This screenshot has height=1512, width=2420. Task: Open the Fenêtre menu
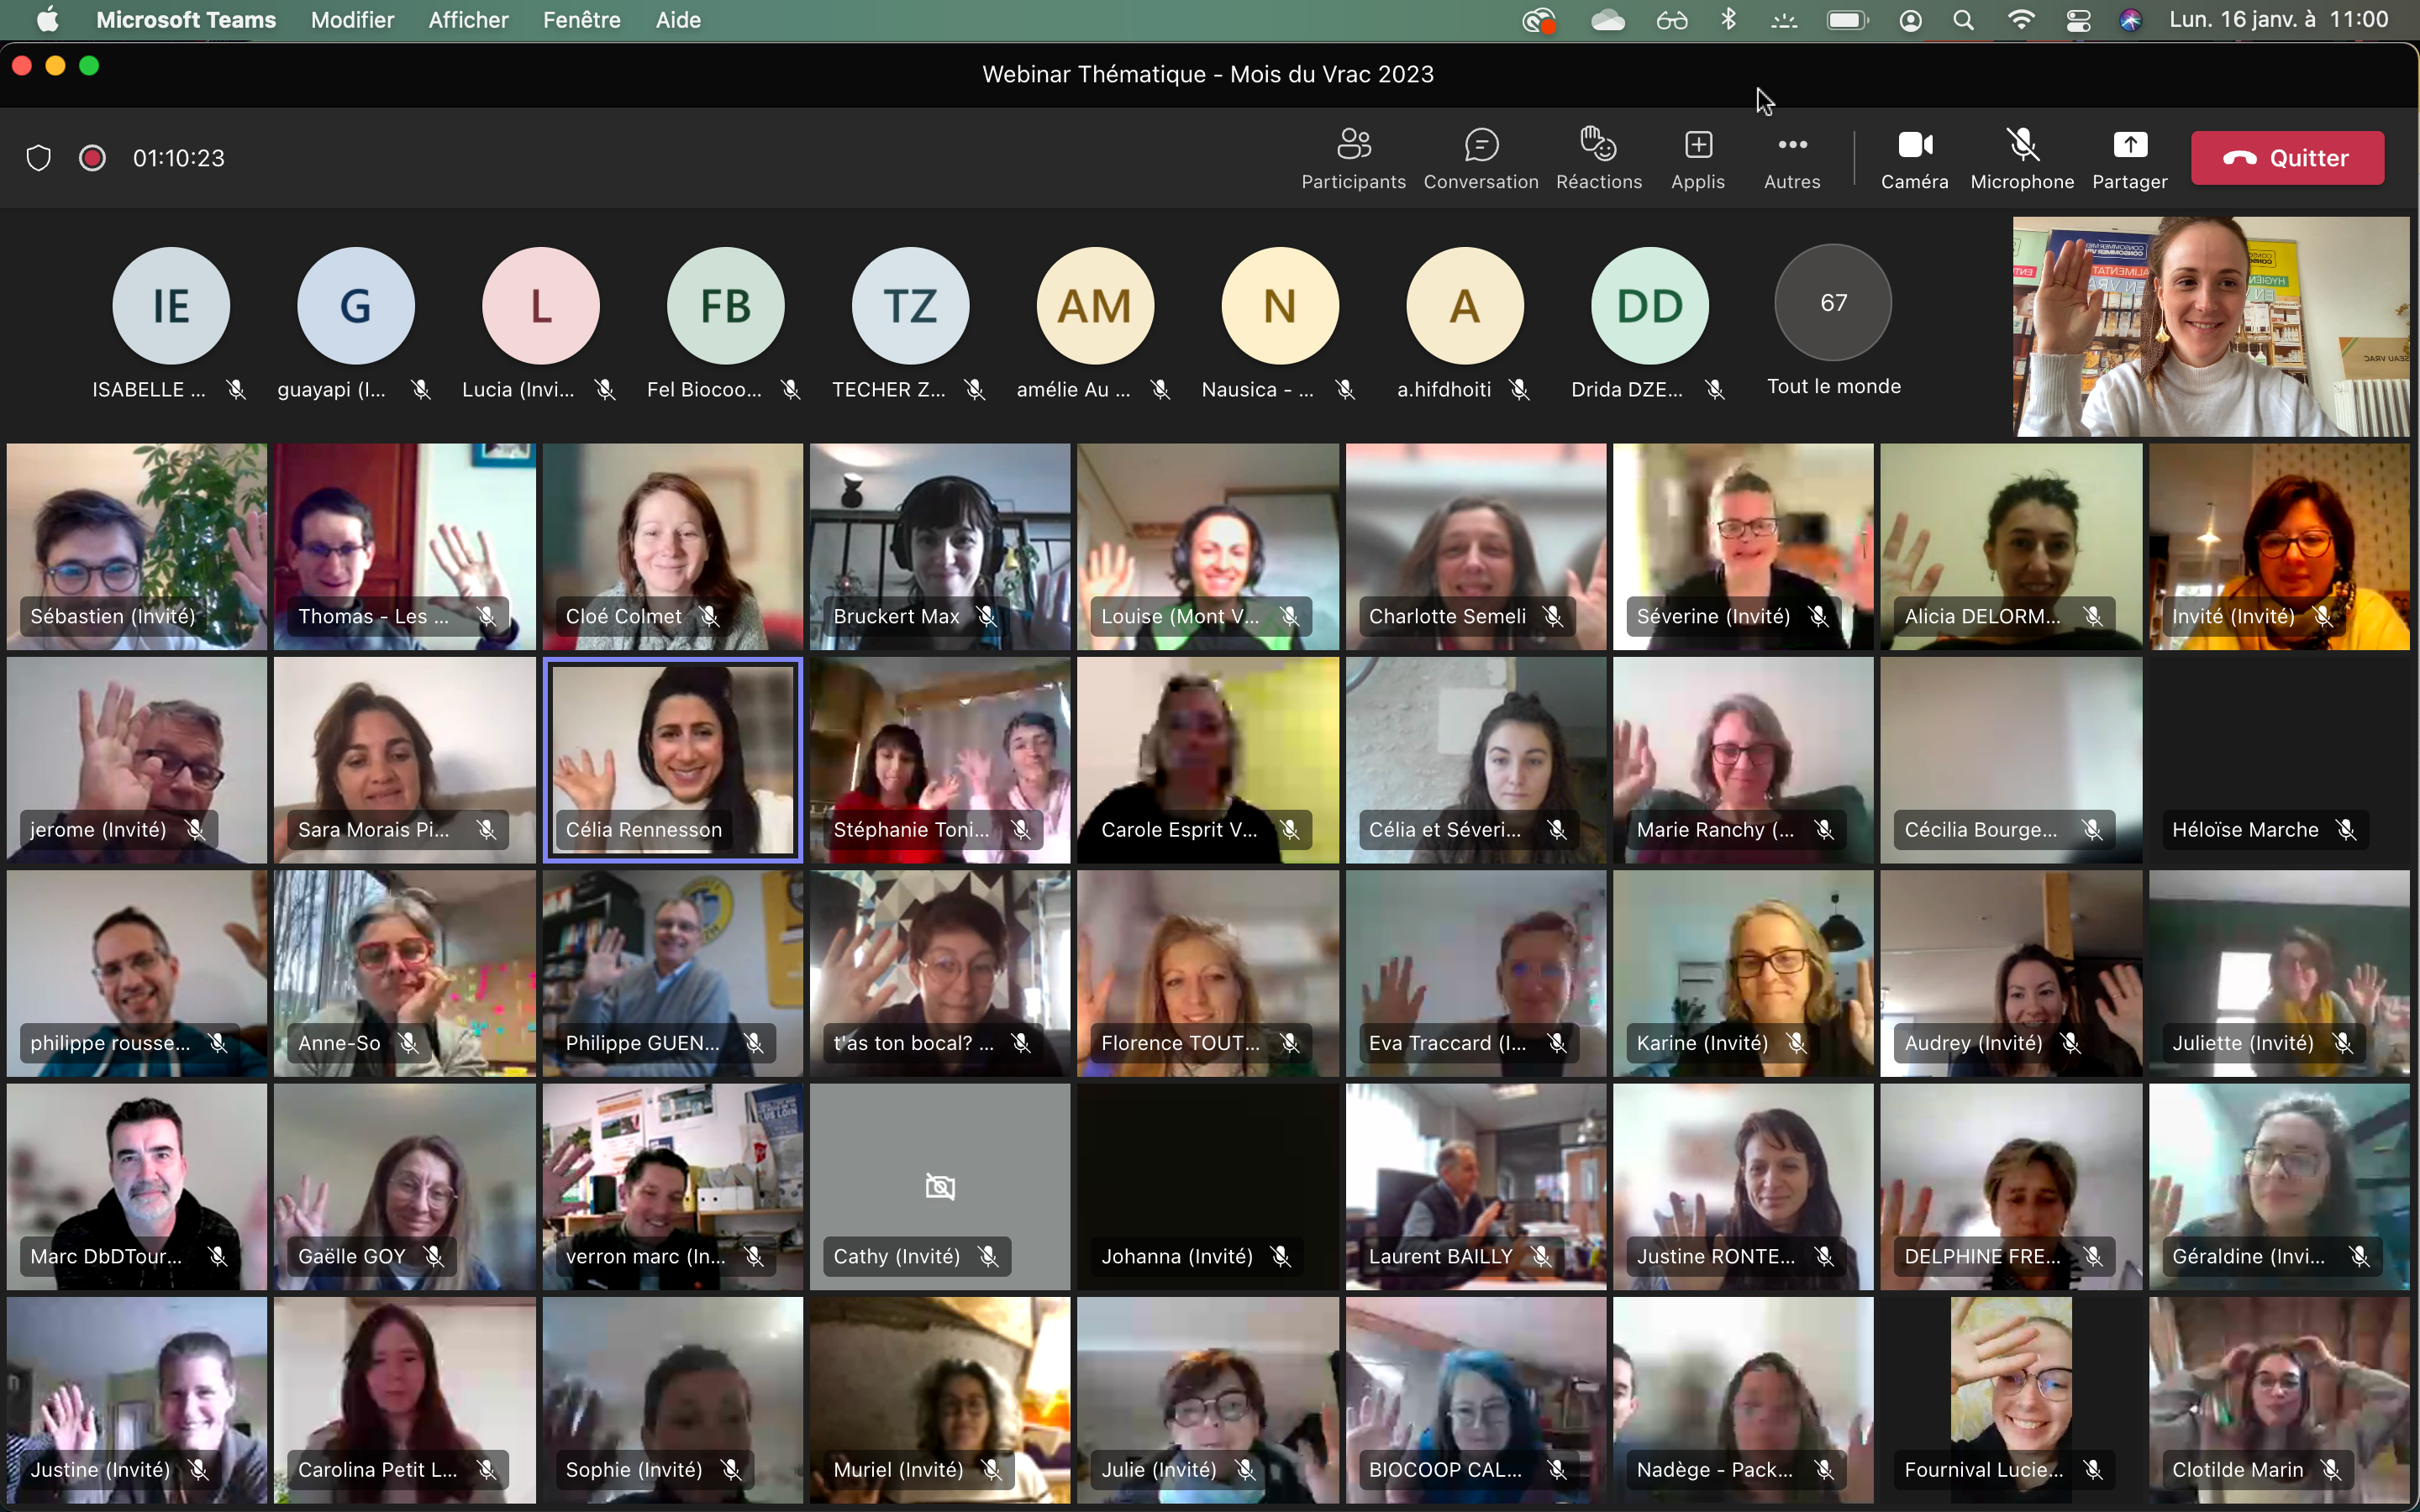click(x=581, y=20)
